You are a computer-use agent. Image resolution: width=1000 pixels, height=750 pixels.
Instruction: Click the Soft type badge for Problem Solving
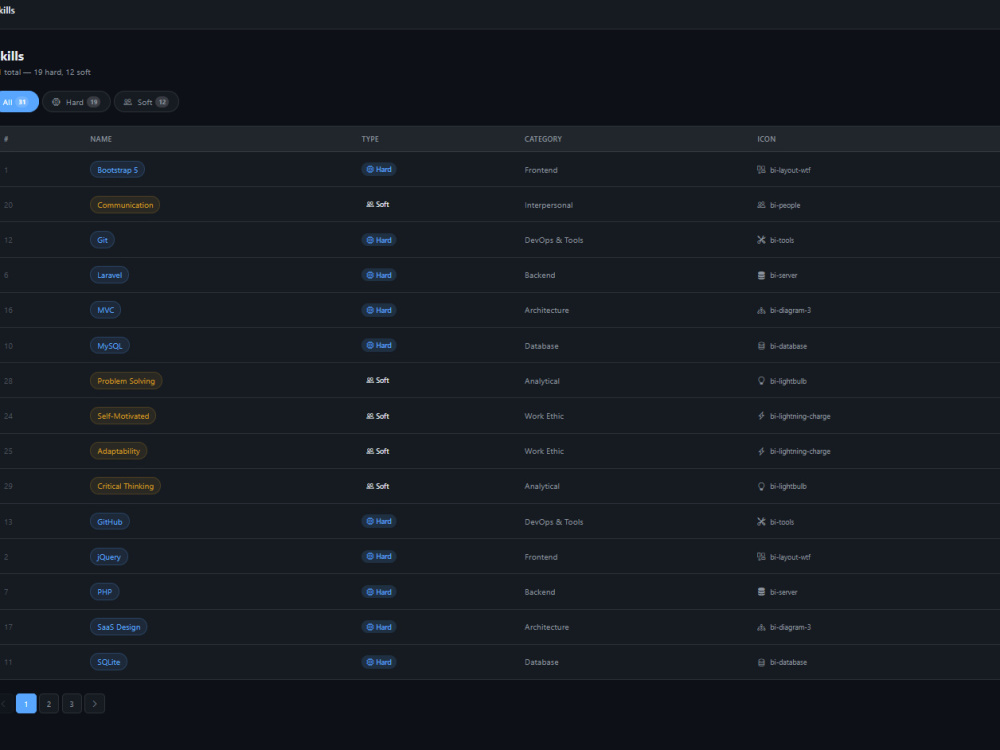click(x=378, y=380)
